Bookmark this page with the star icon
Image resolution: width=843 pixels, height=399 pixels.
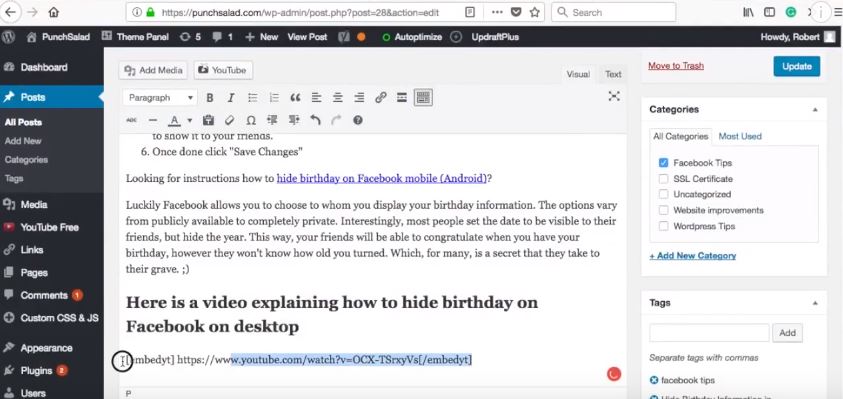click(x=534, y=12)
